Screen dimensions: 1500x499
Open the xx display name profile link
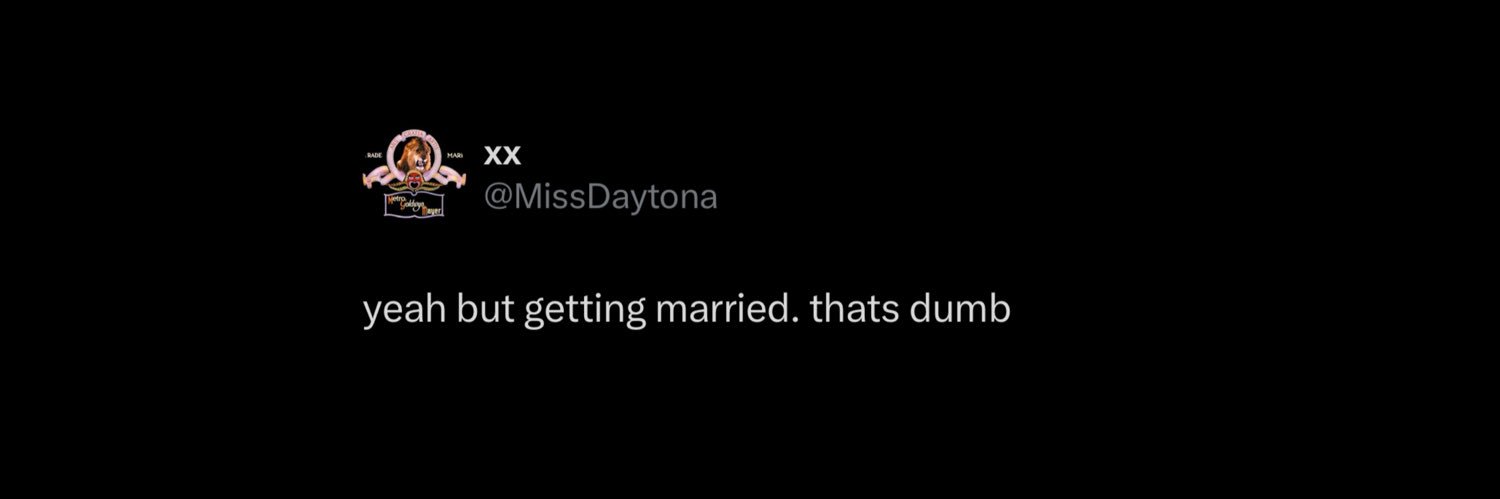coord(502,156)
